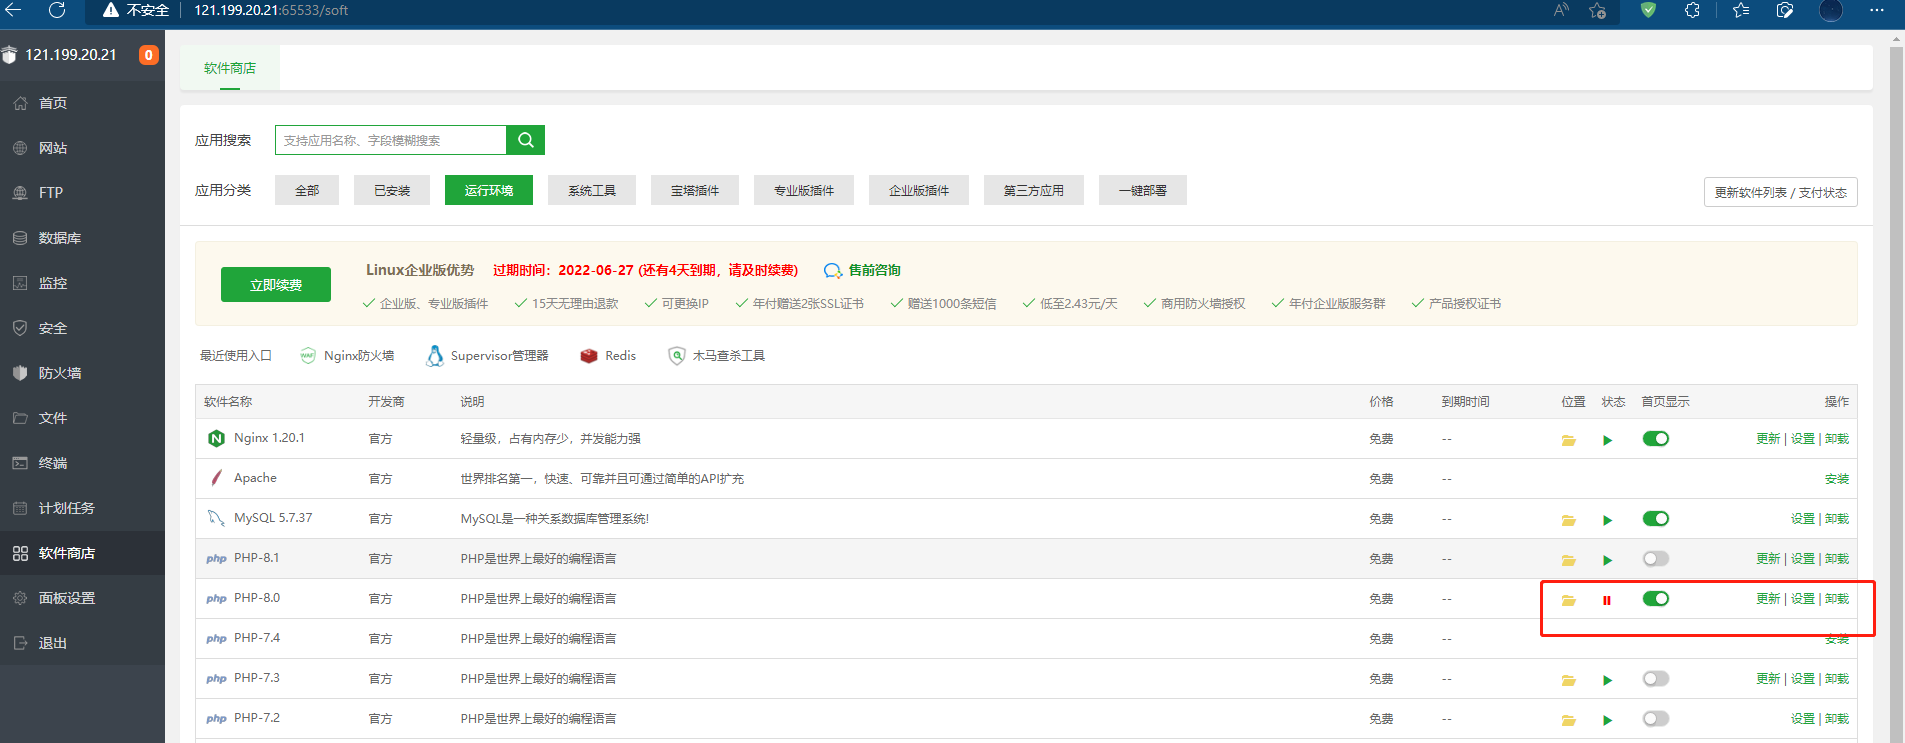Open Nginx防火墙 recent shortcut

347,356
